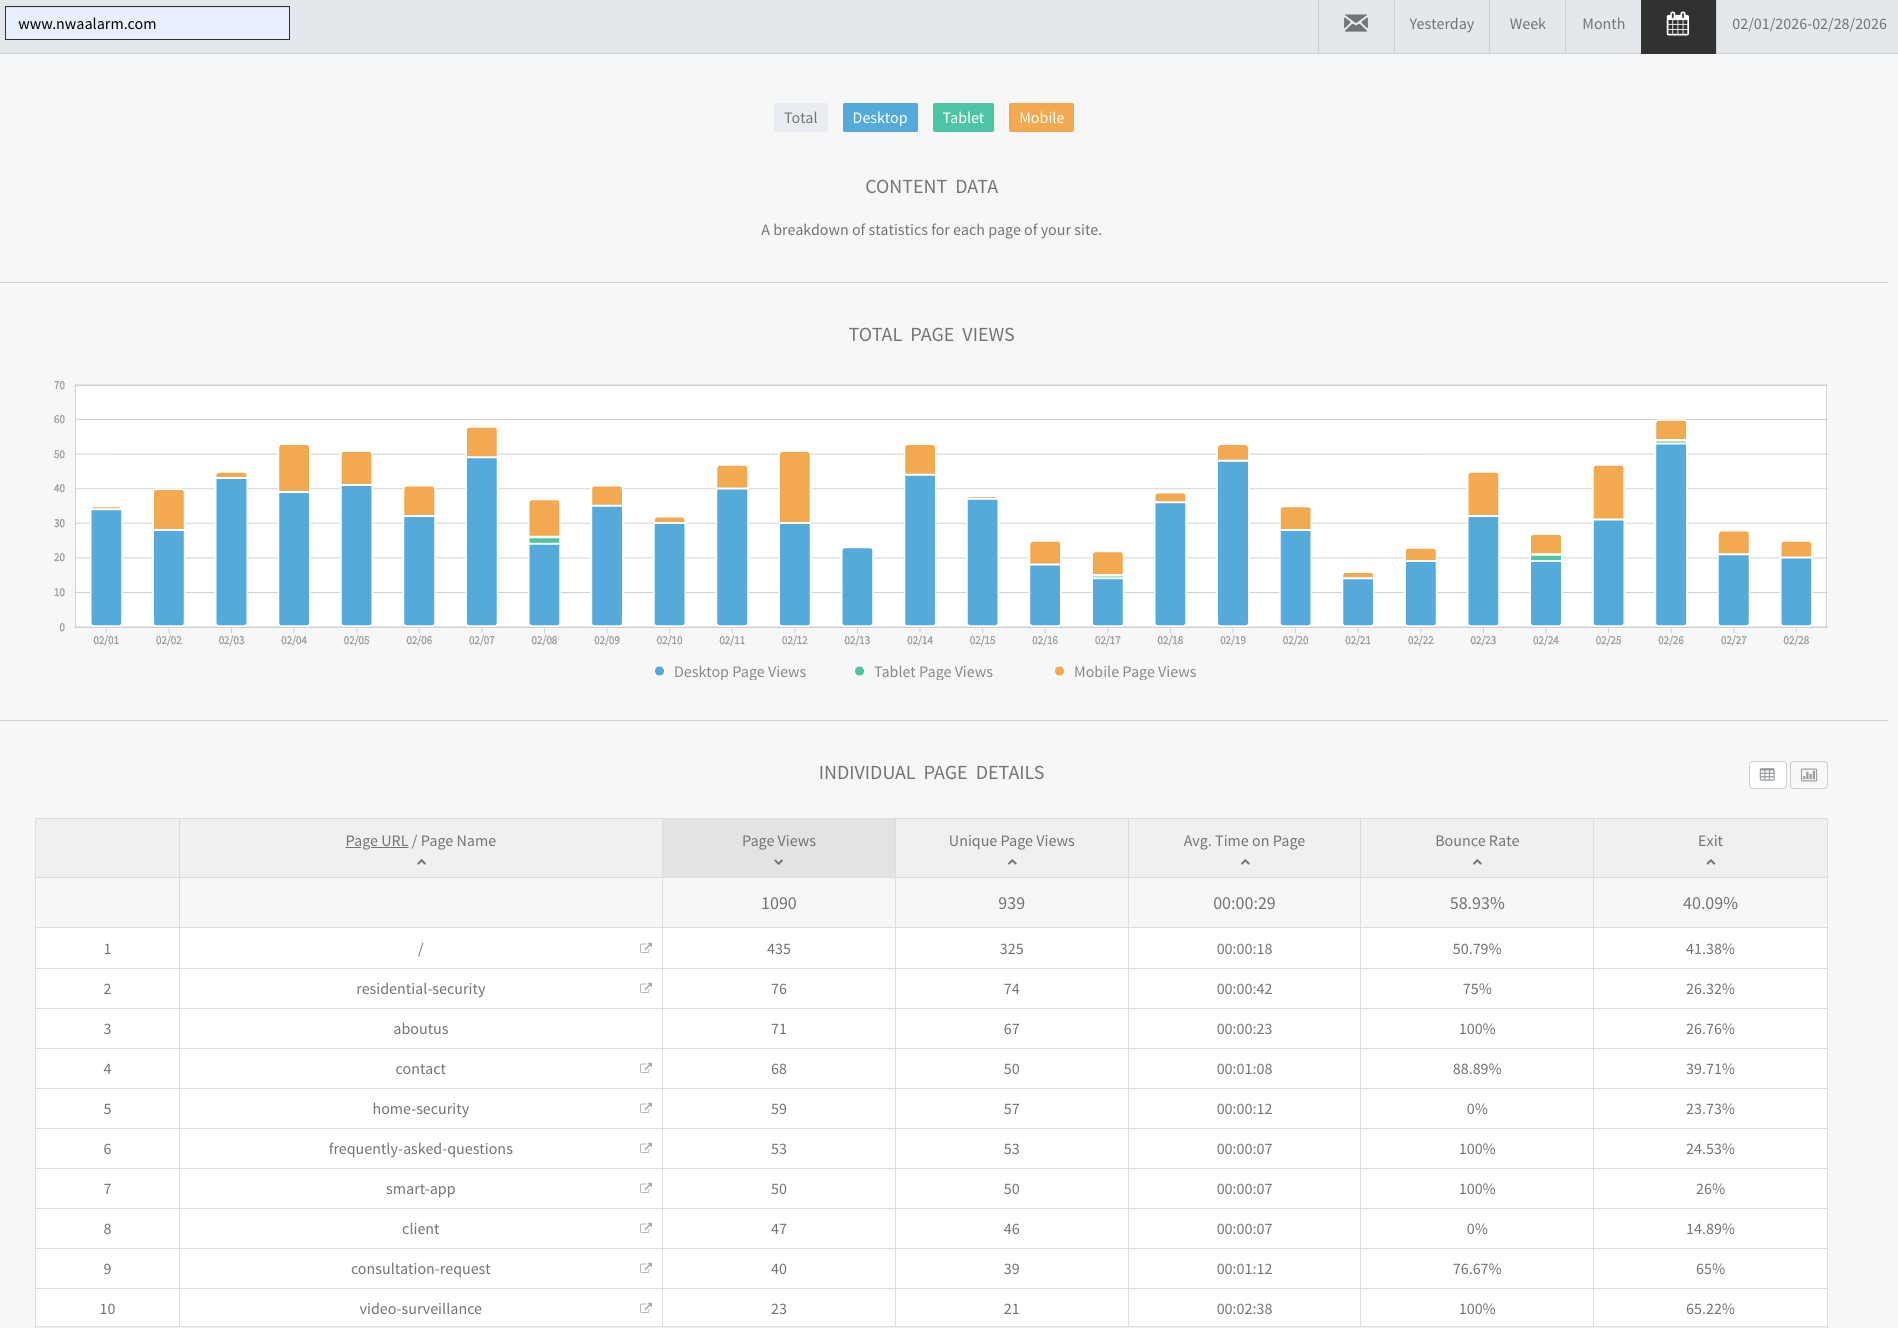Open external link for video-surveillance page

pos(646,1308)
